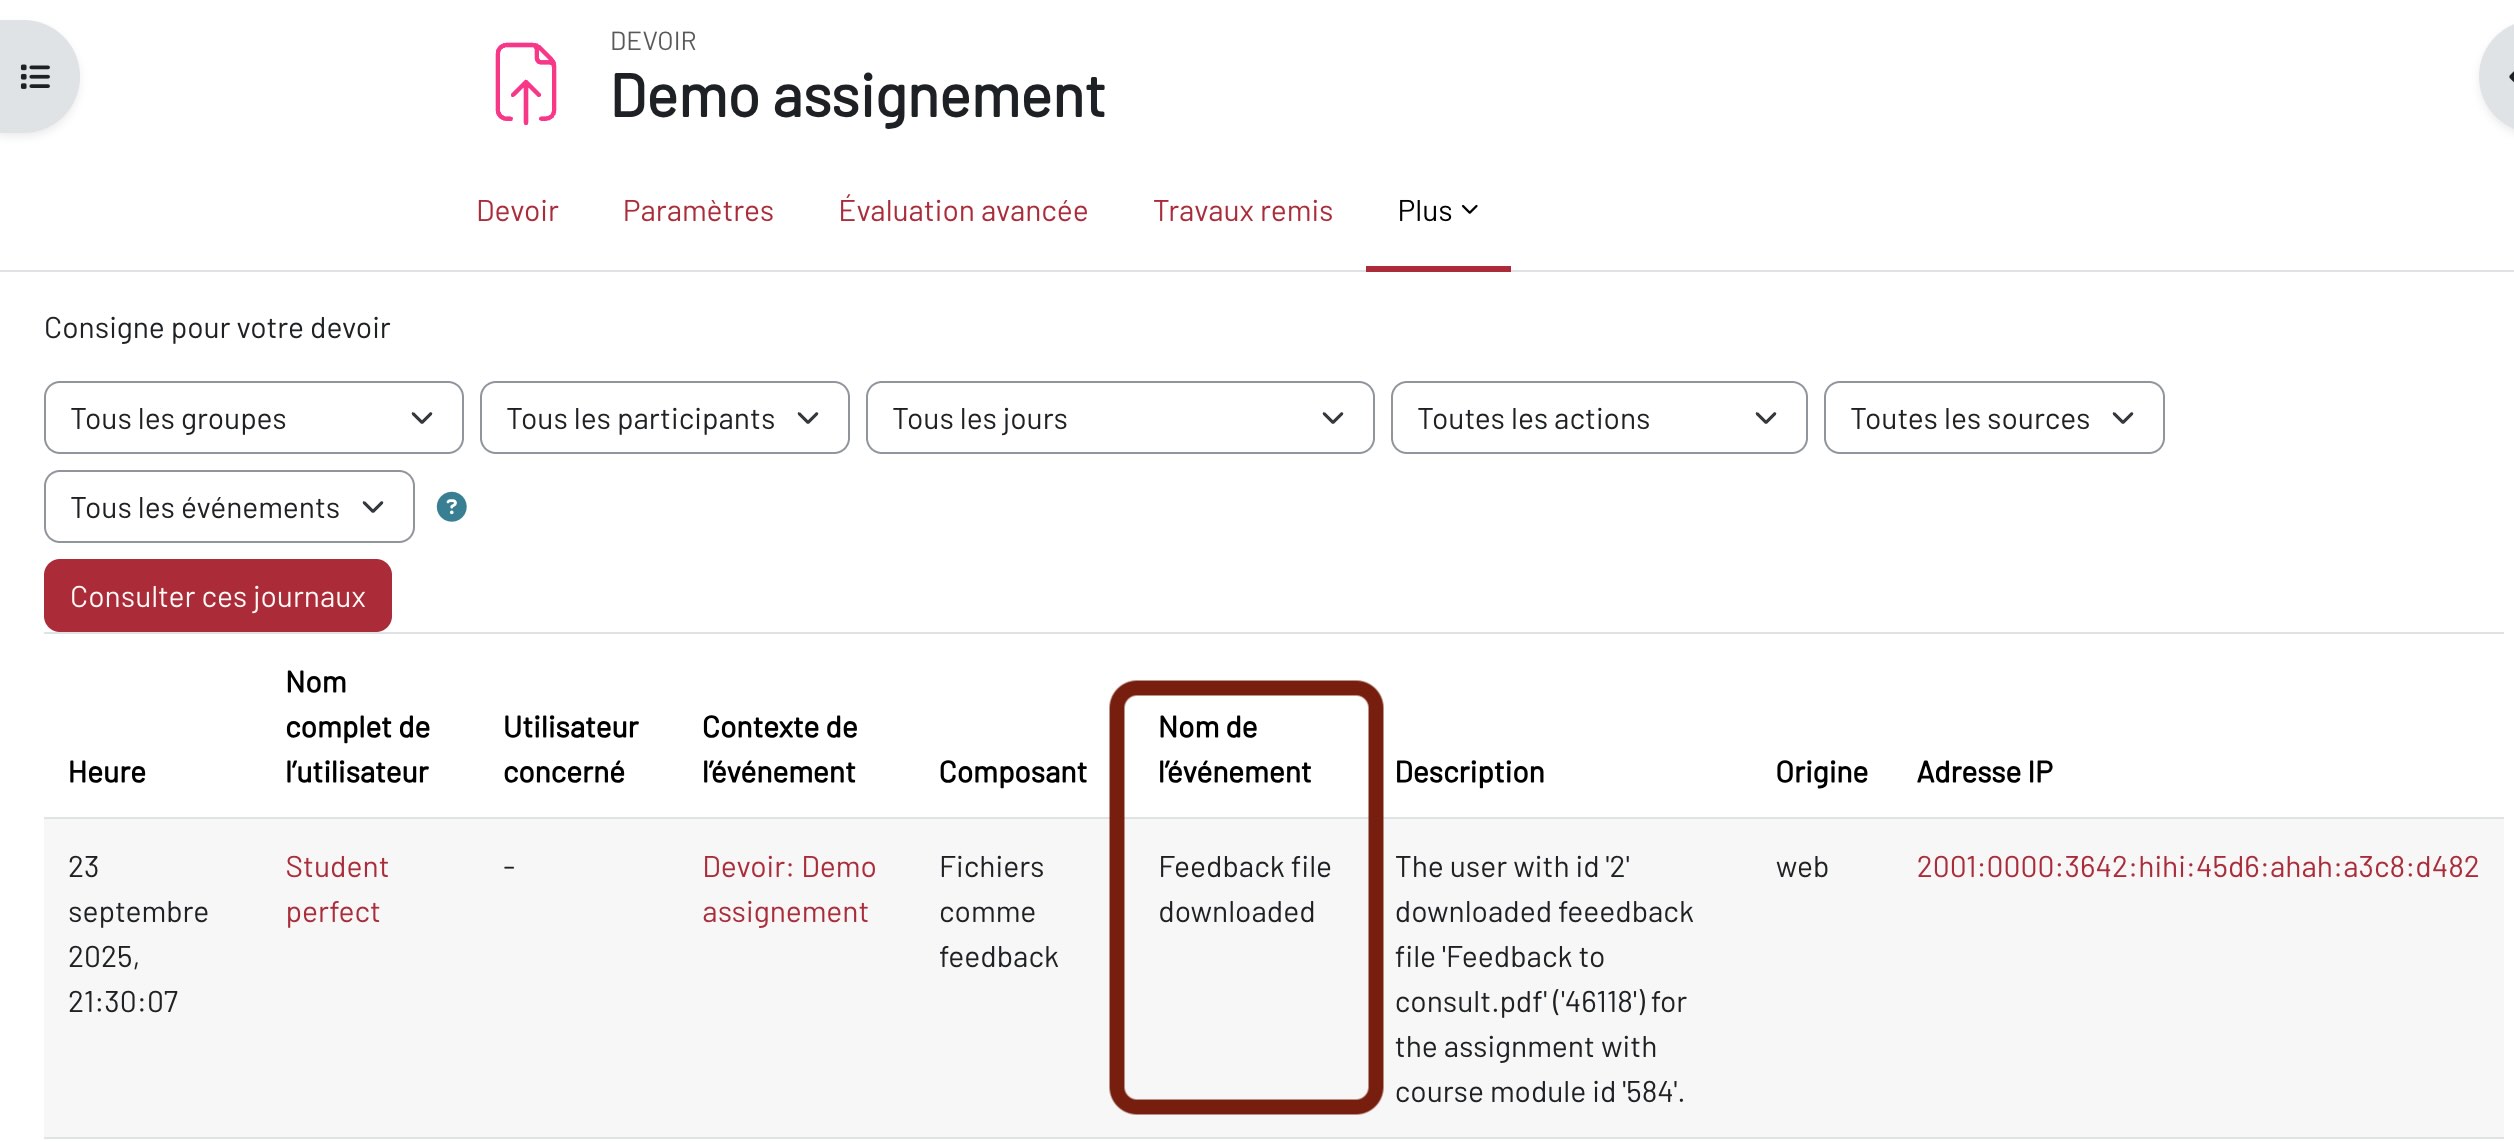Open the Tous les jours dropdown
This screenshot has width=2514, height=1142.
[x=1119, y=418]
